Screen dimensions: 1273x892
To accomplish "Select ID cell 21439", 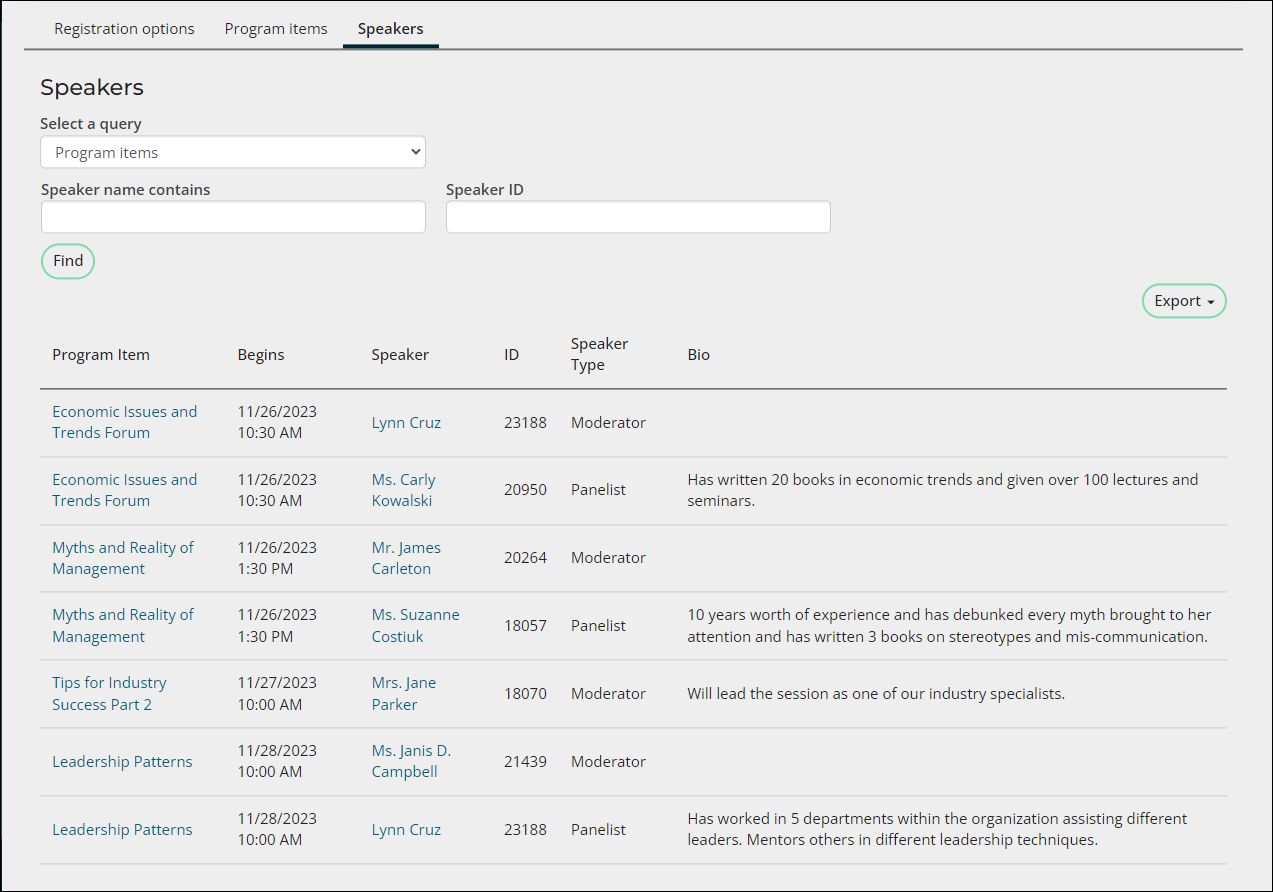I will [x=525, y=761].
